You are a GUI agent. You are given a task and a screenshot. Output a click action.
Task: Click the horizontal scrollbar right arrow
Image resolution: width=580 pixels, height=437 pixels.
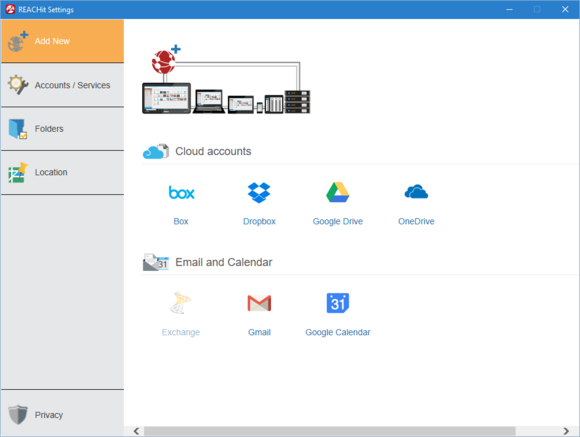[566, 431]
